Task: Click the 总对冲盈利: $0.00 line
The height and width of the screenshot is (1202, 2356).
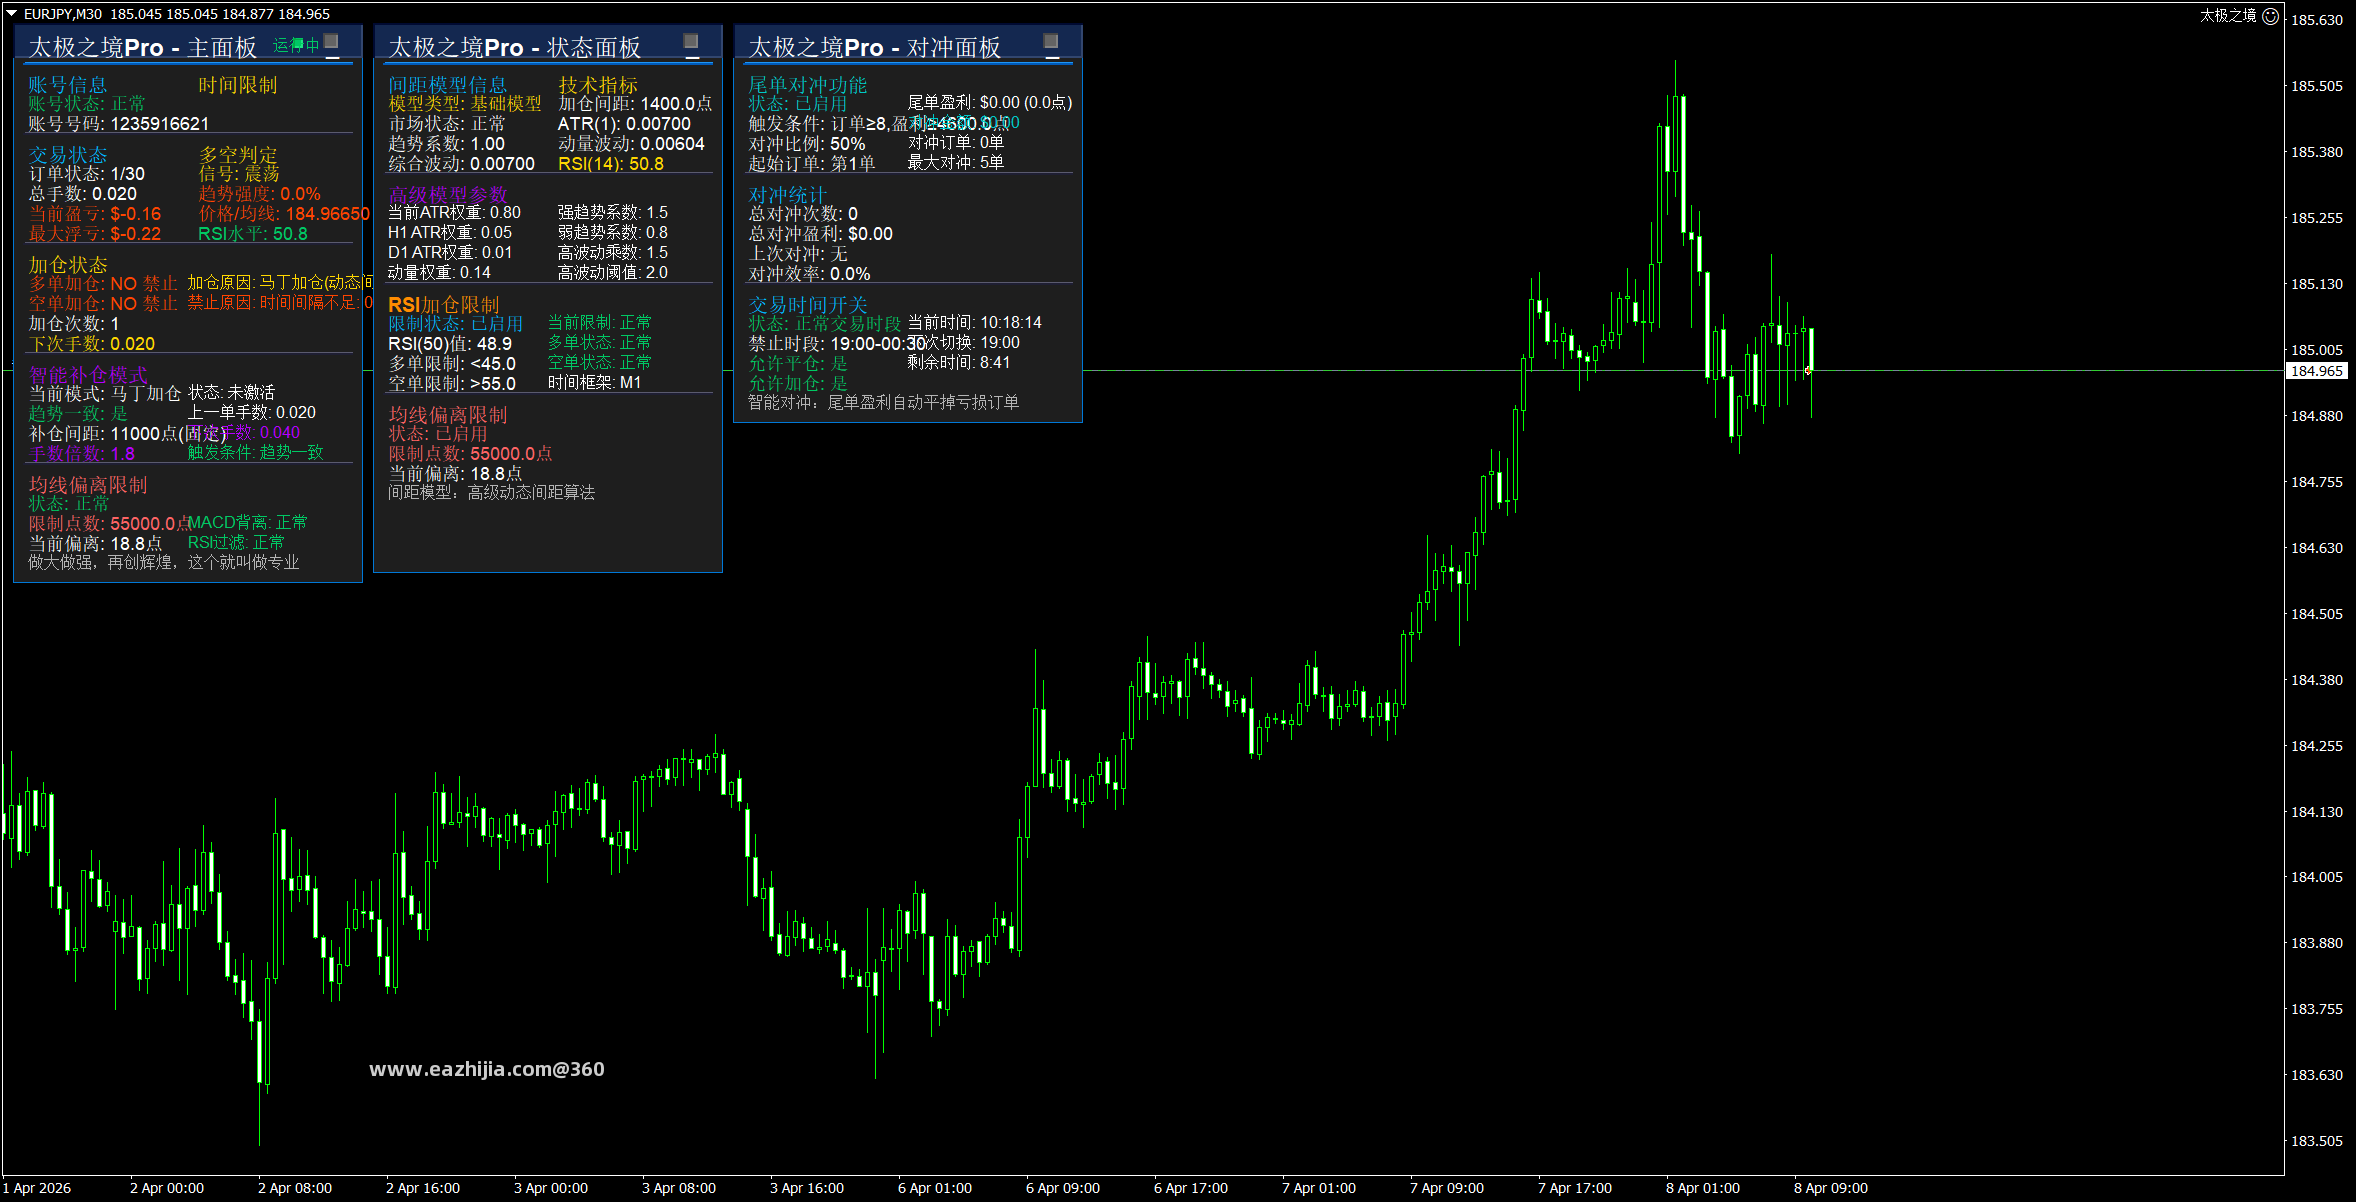Action: click(x=821, y=234)
